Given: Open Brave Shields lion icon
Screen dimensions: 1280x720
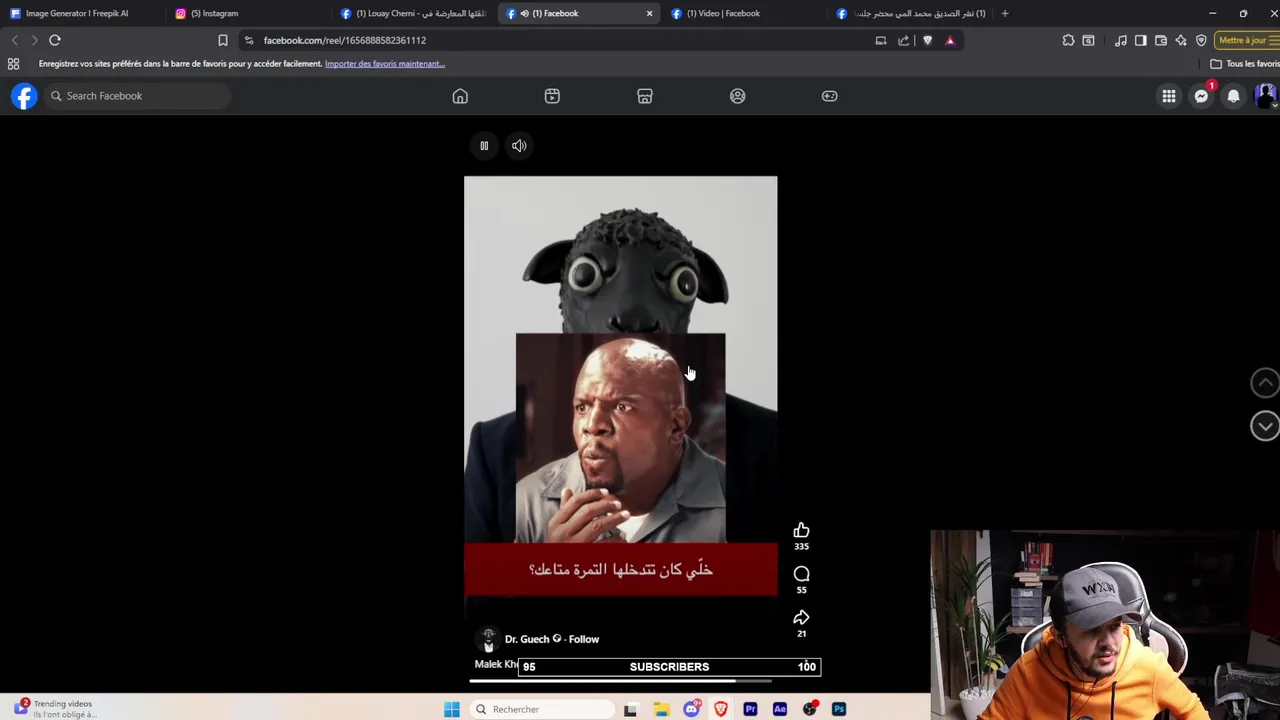Looking at the screenshot, I should pyautogui.click(x=927, y=40).
